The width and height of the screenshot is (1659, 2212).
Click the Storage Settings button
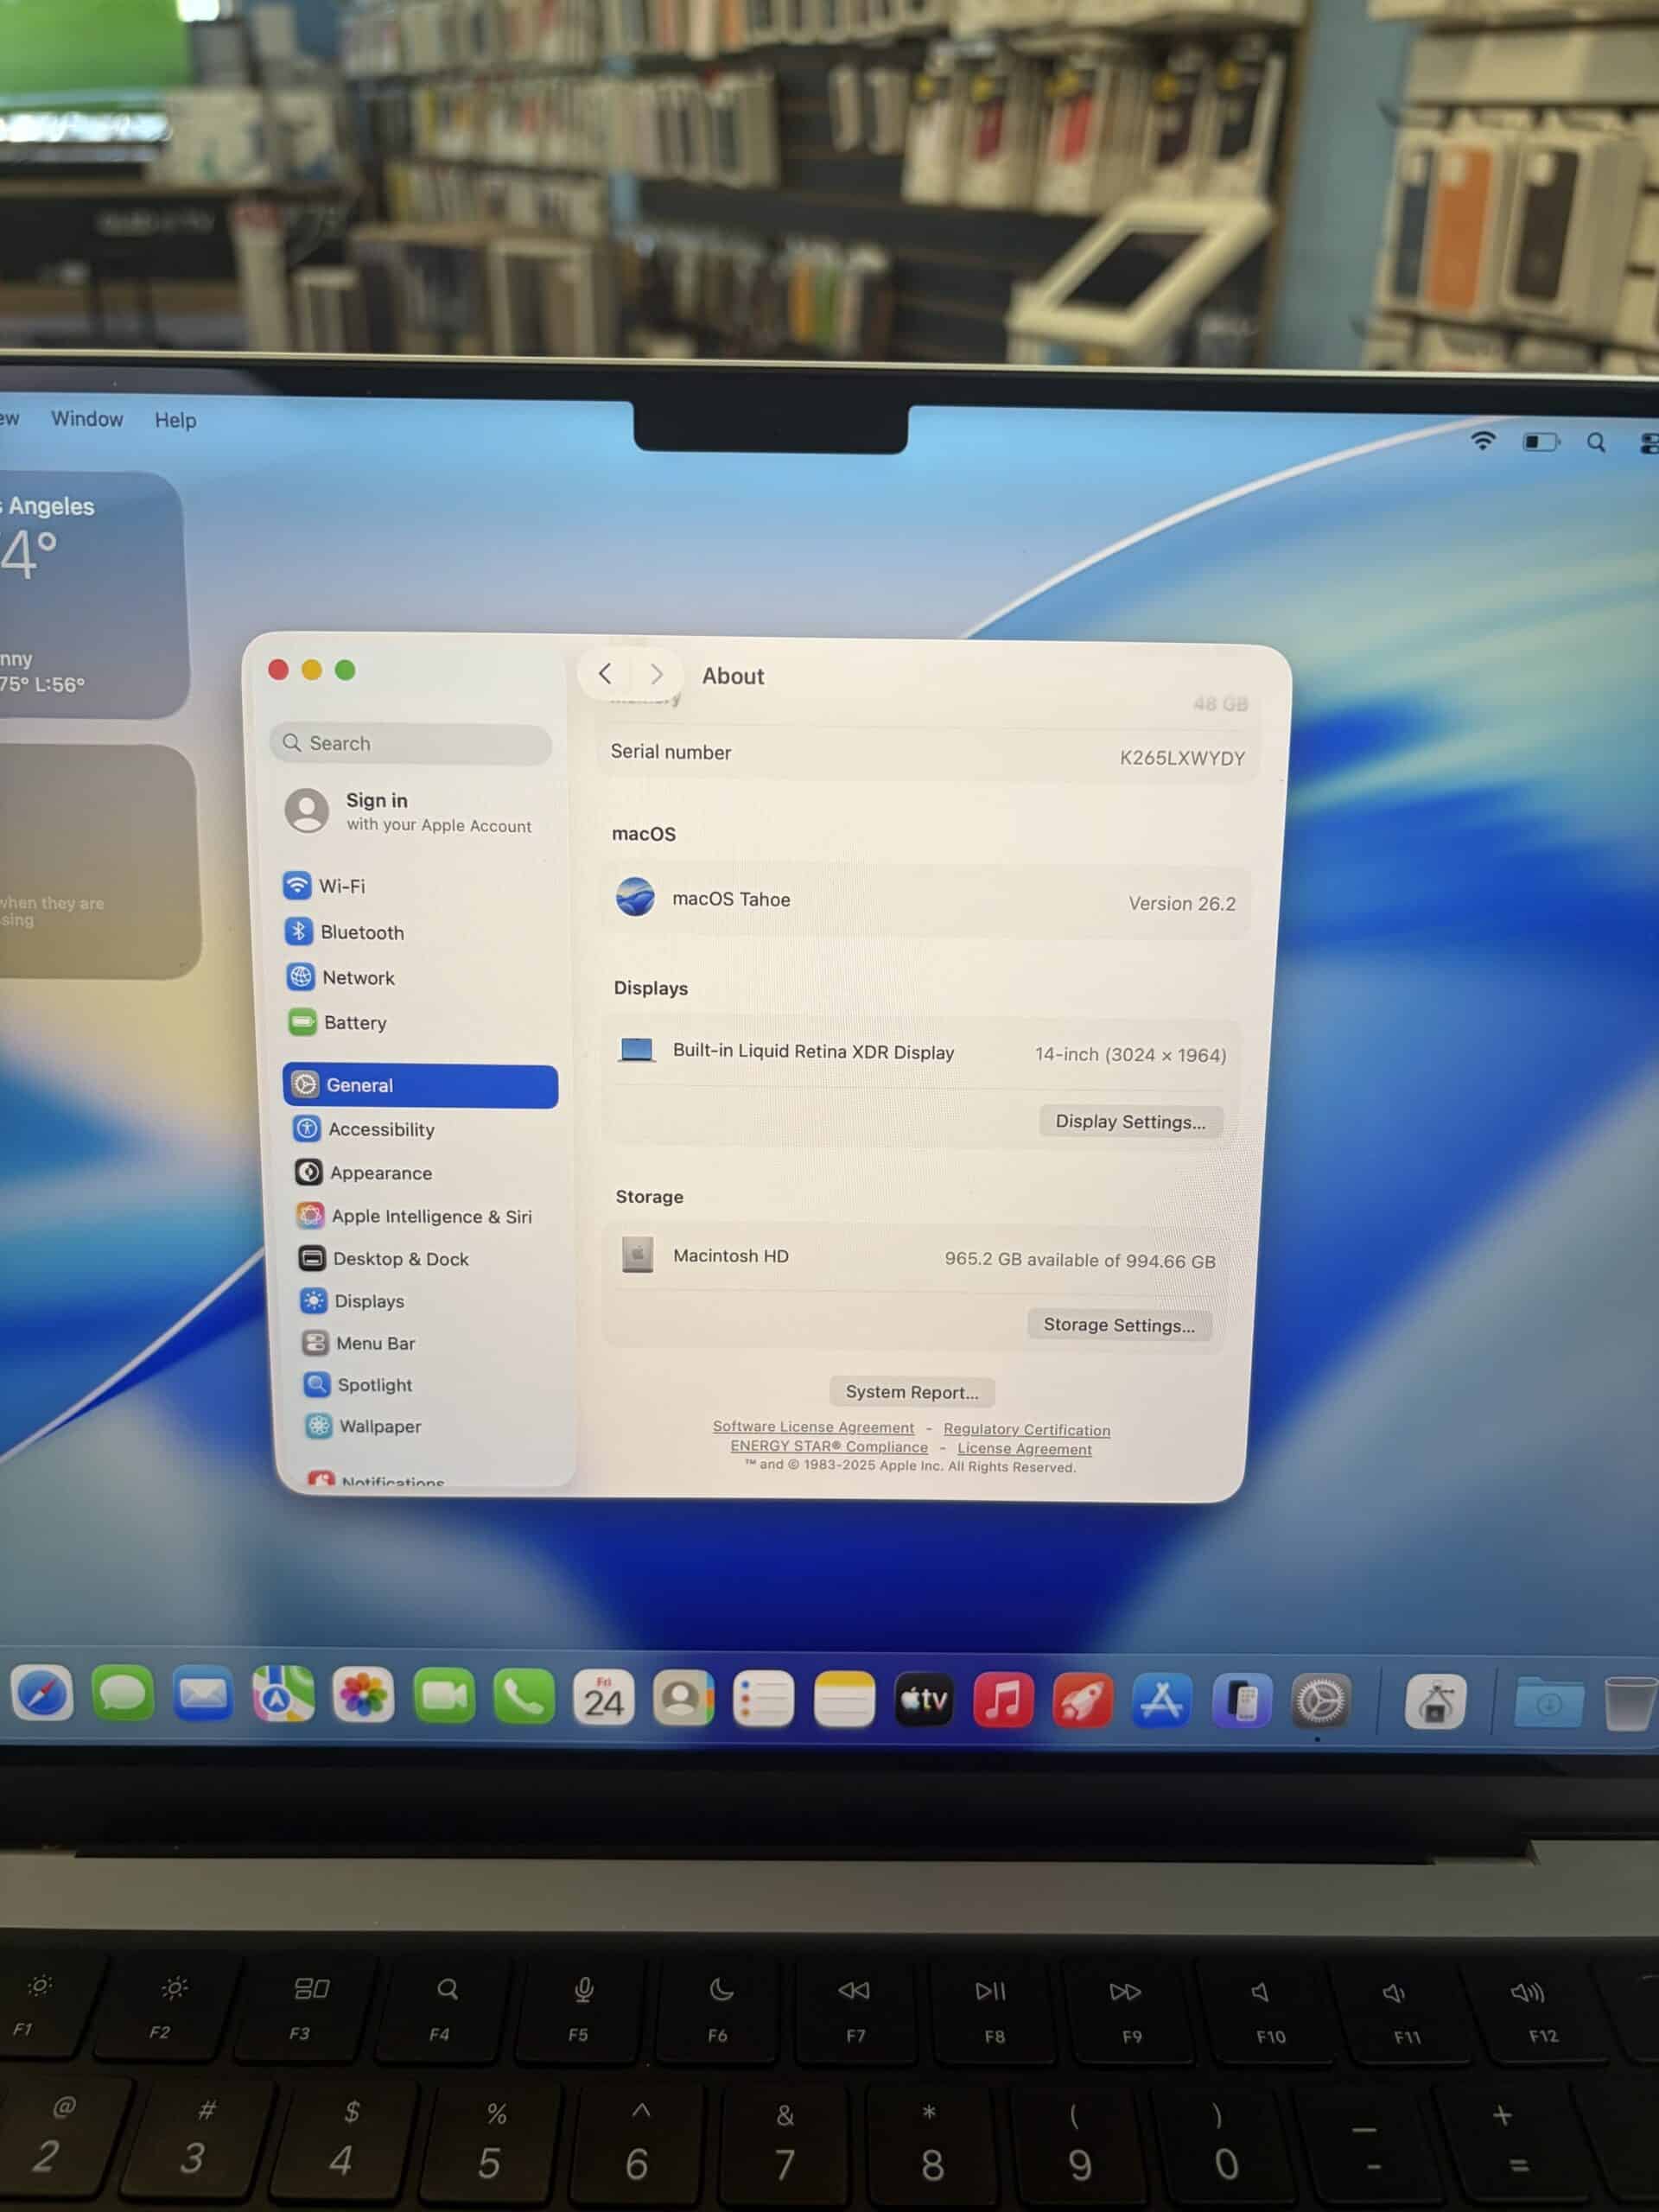[x=1118, y=1325]
